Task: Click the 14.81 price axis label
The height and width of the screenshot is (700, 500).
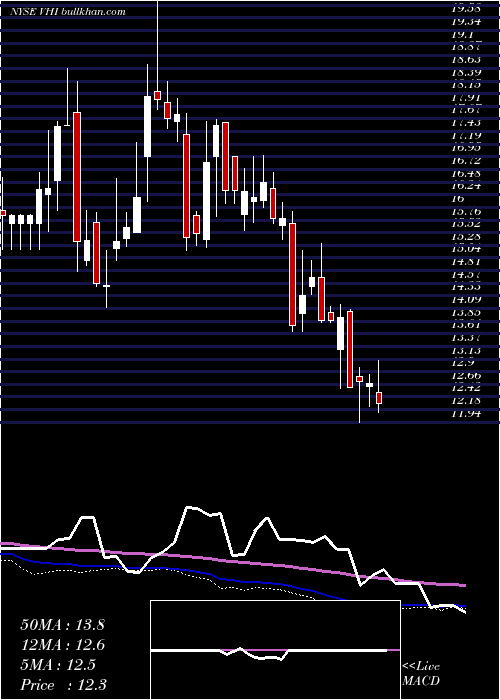Action: point(466,261)
